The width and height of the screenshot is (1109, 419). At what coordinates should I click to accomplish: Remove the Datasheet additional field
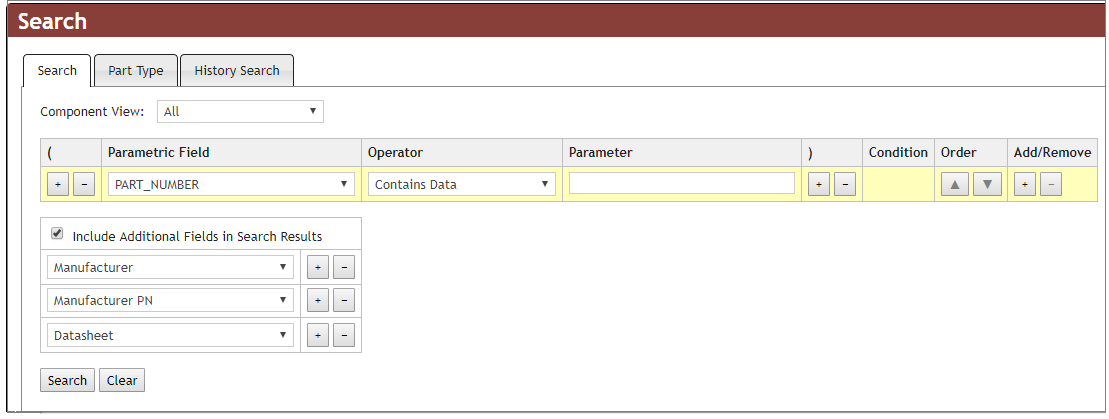(x=343, y=335)
